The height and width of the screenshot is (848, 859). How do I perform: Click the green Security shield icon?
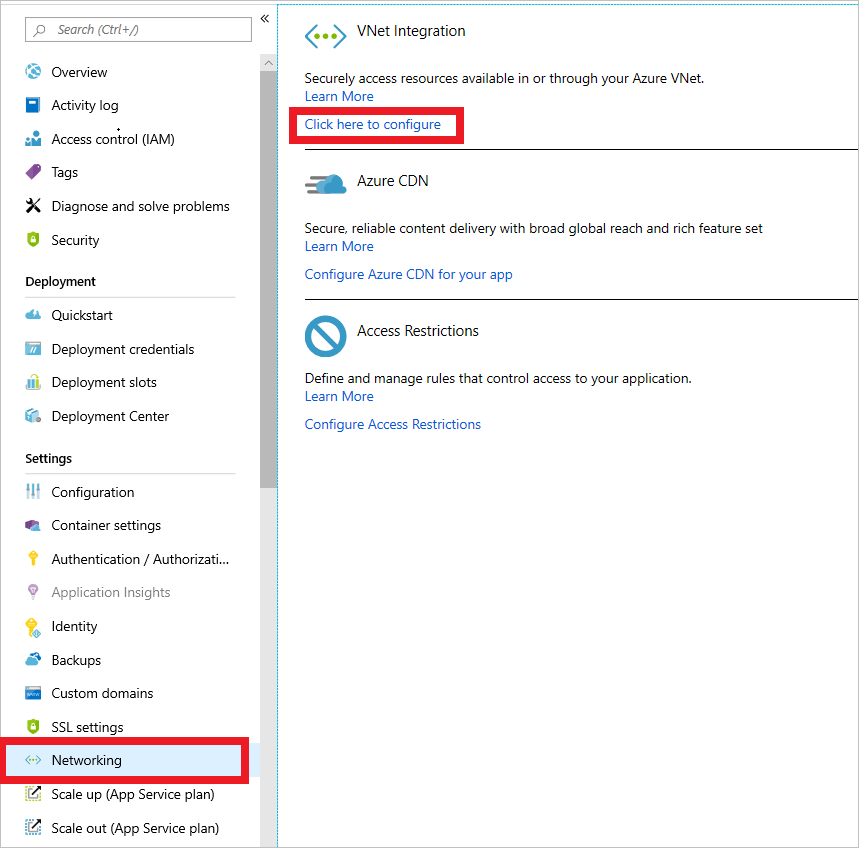tap(33, 239)
